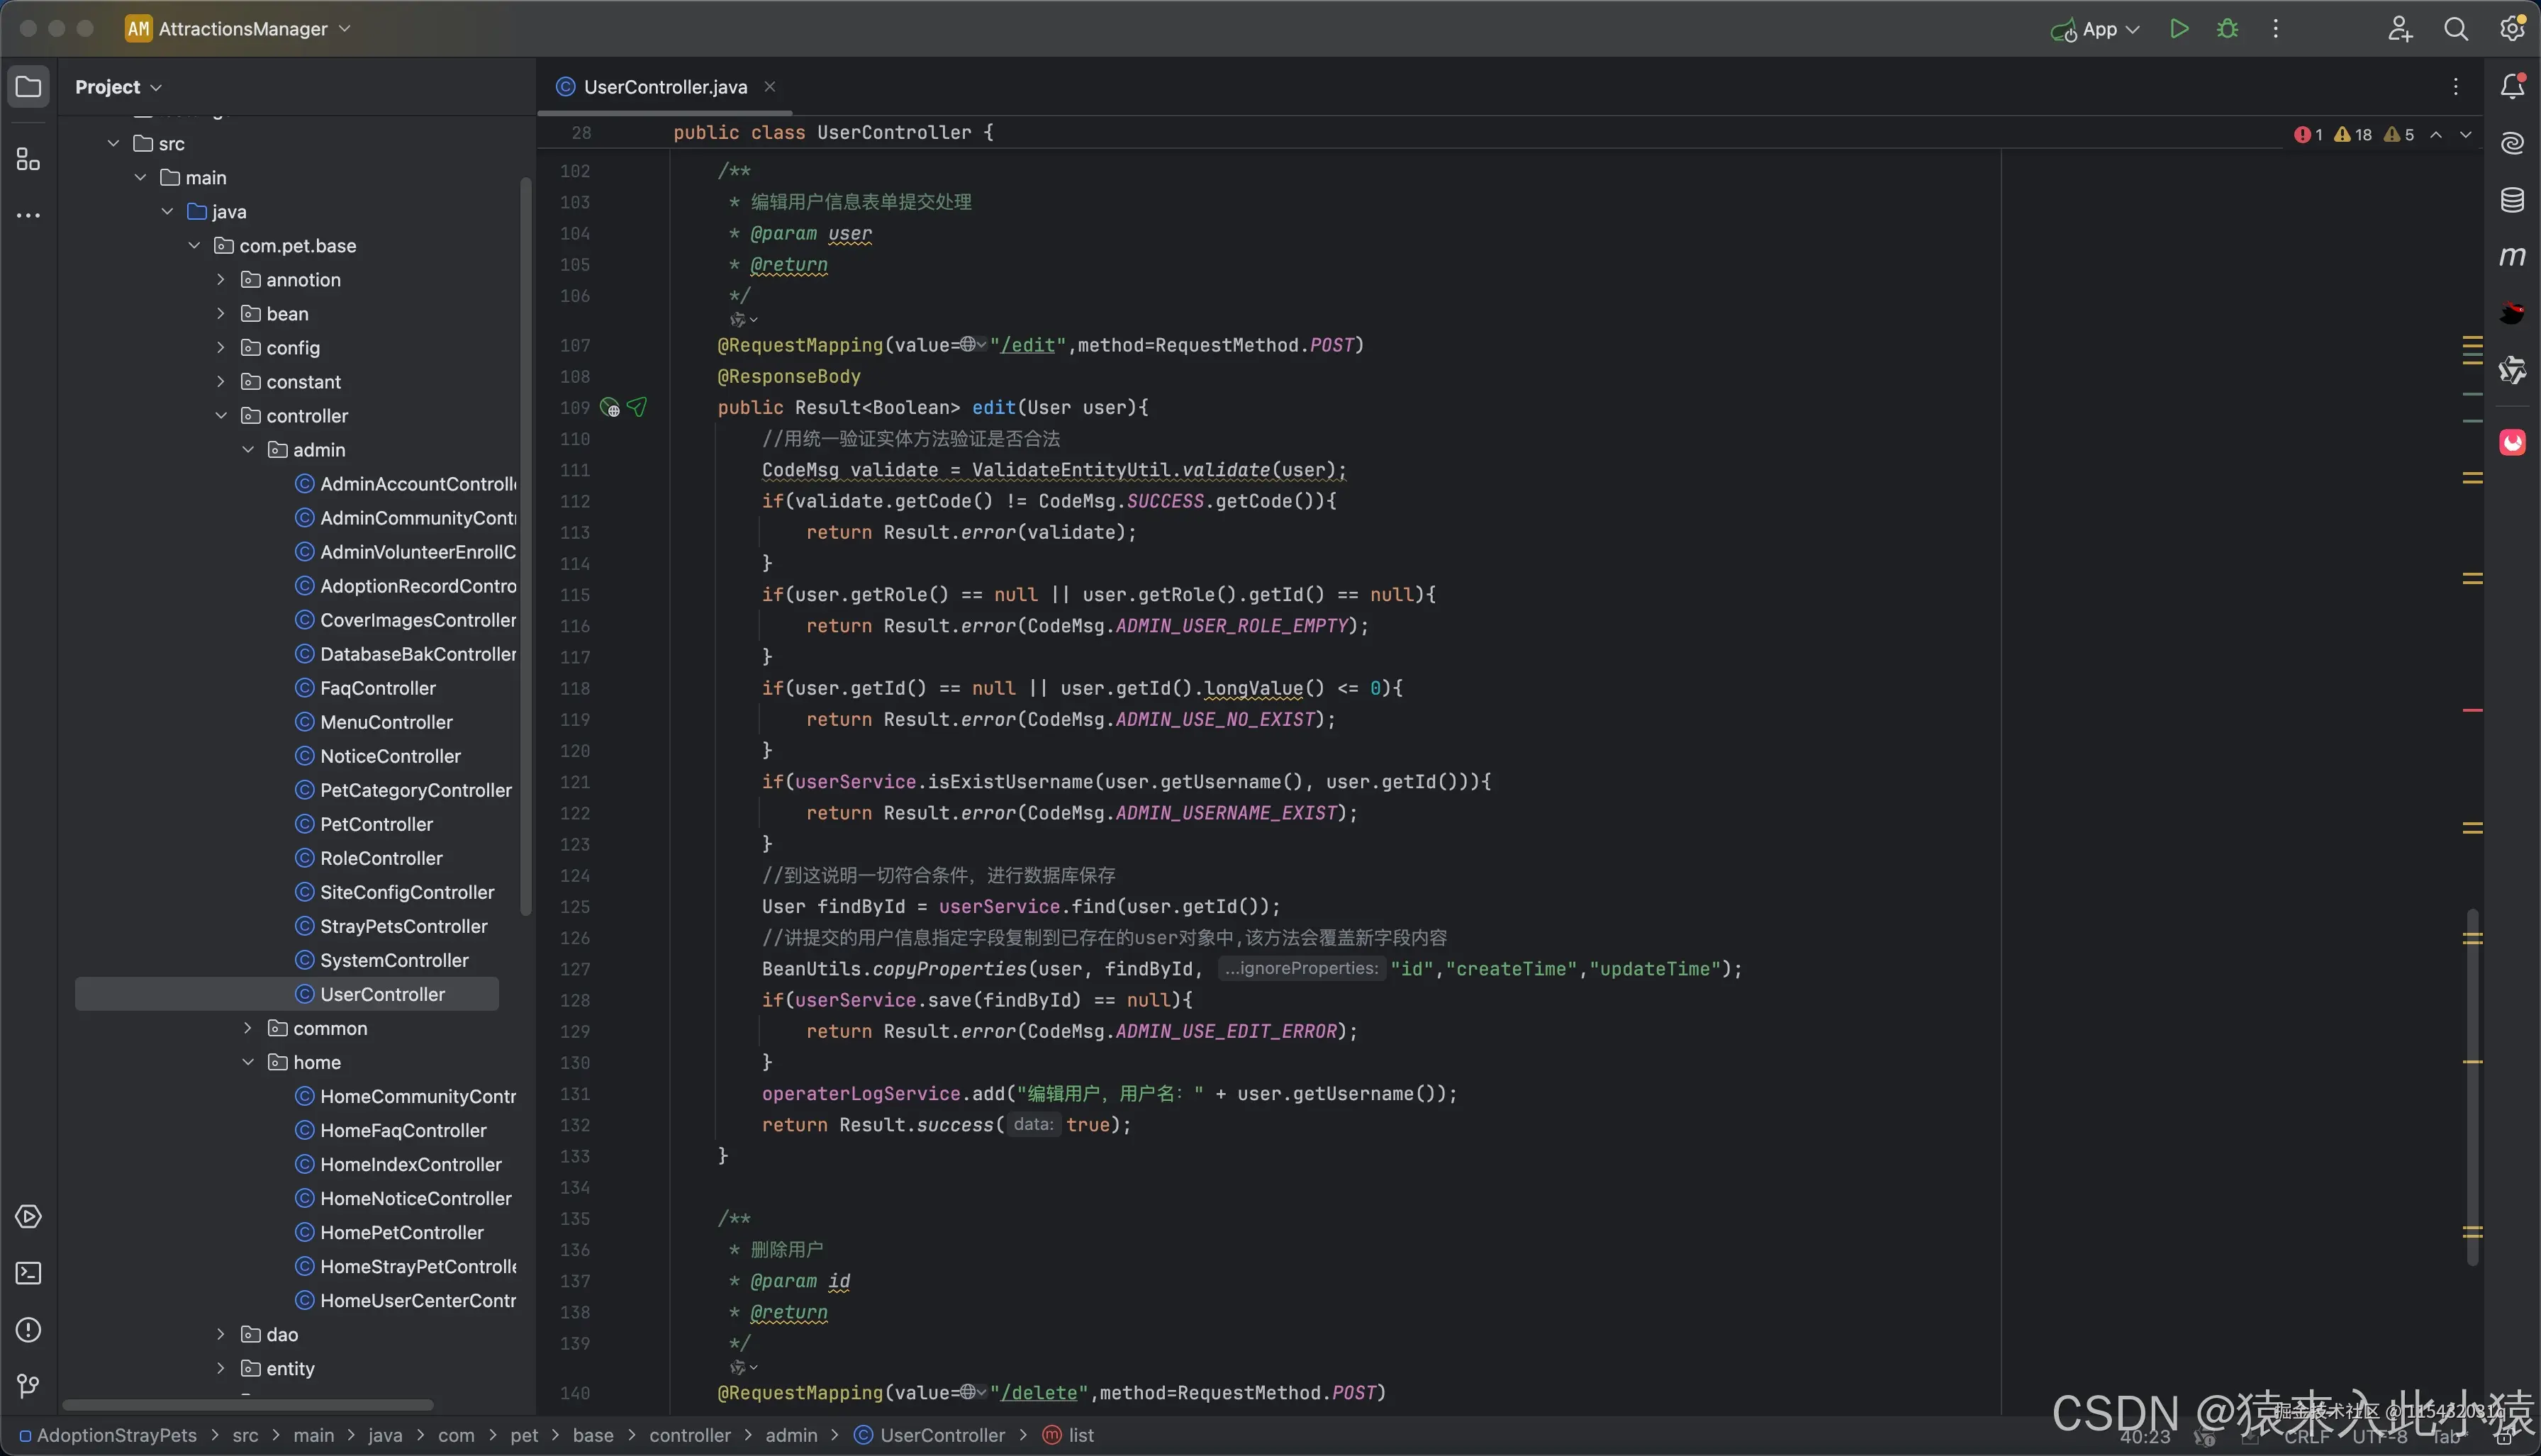The height and width of the screenshot is (1456, 2541).
Task: Jump to previous highlighted error arrow
Action: coord(2436,135)
